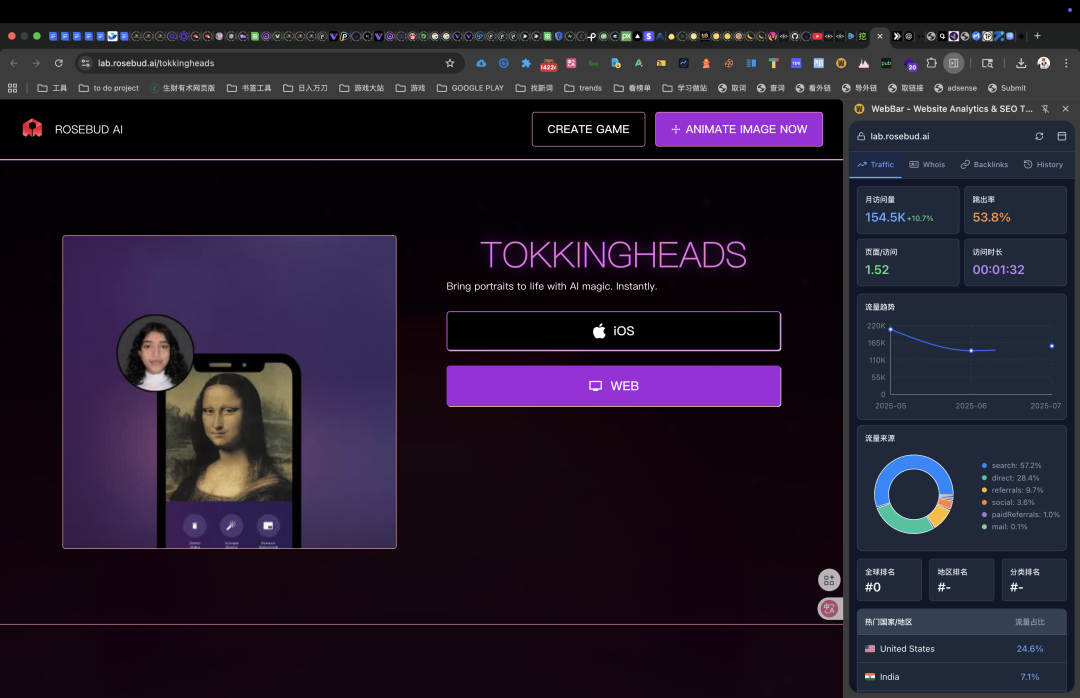The width and height of the screenshot is (1080, 698).
Task: Switch to the Whois tab in WebBar
Action: [x=927, y=165]
